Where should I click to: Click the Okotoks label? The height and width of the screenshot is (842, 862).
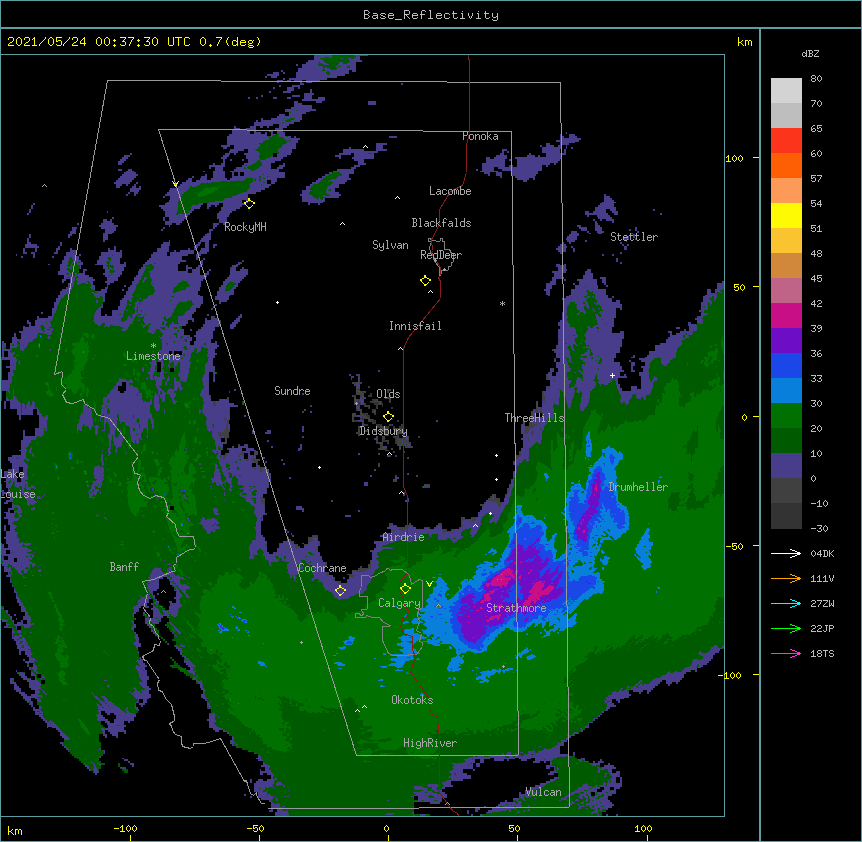tap(412, 700)
